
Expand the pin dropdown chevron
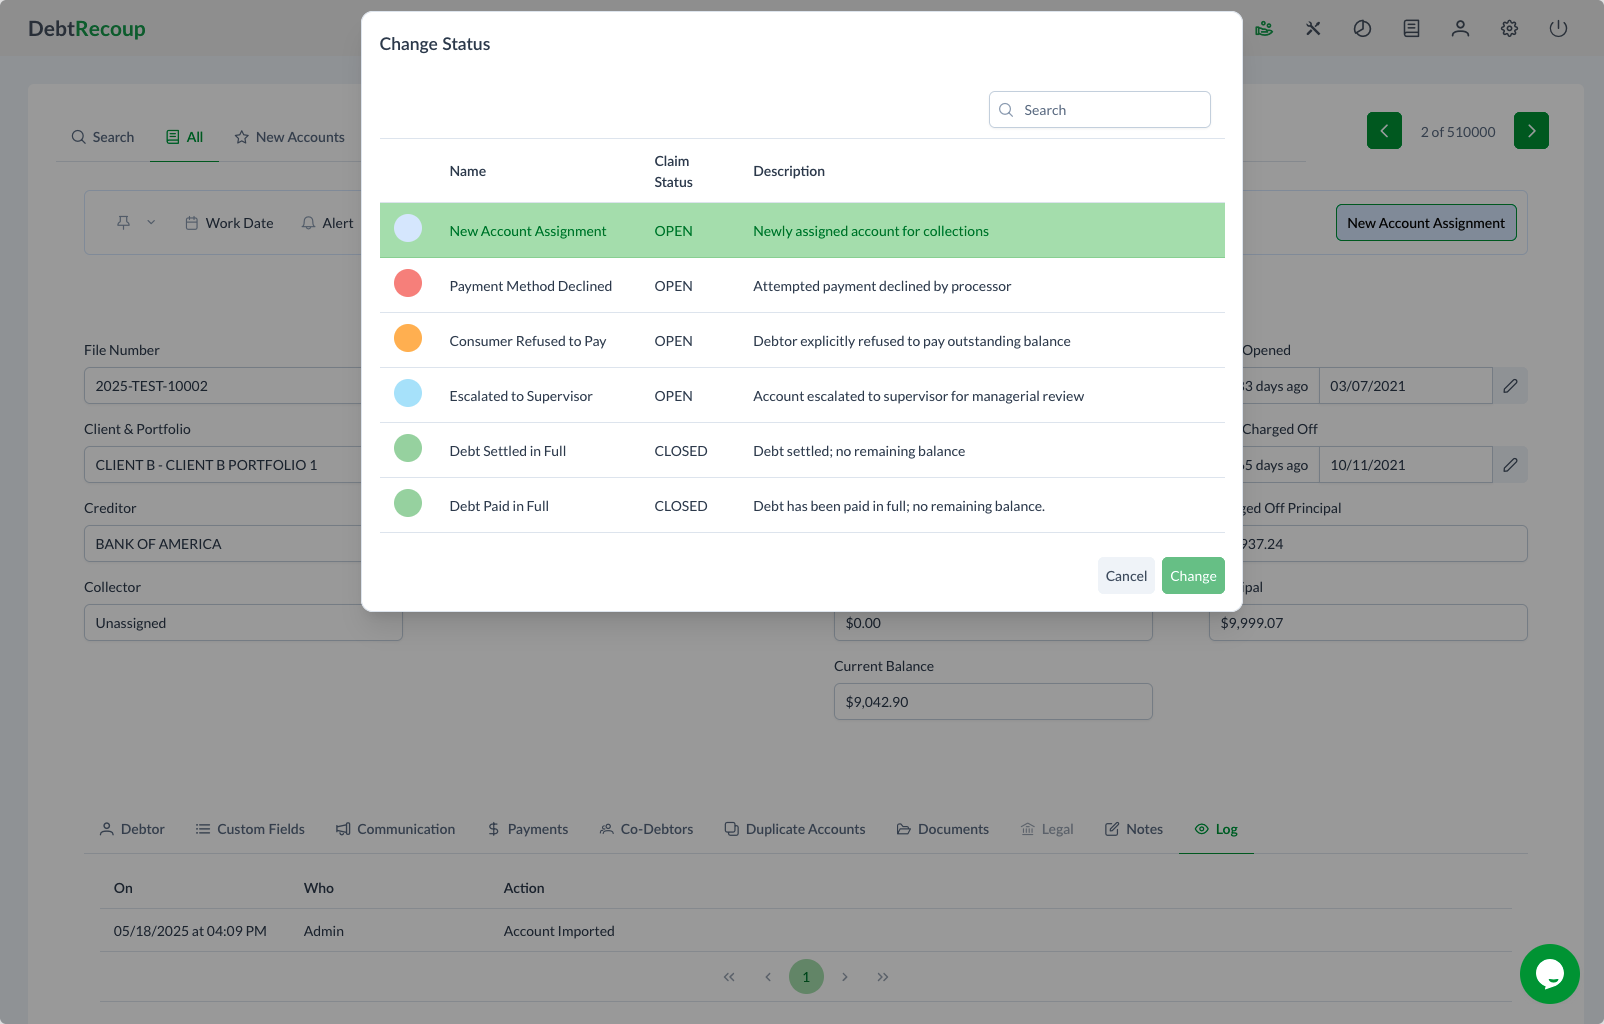[x=151, y=223]
